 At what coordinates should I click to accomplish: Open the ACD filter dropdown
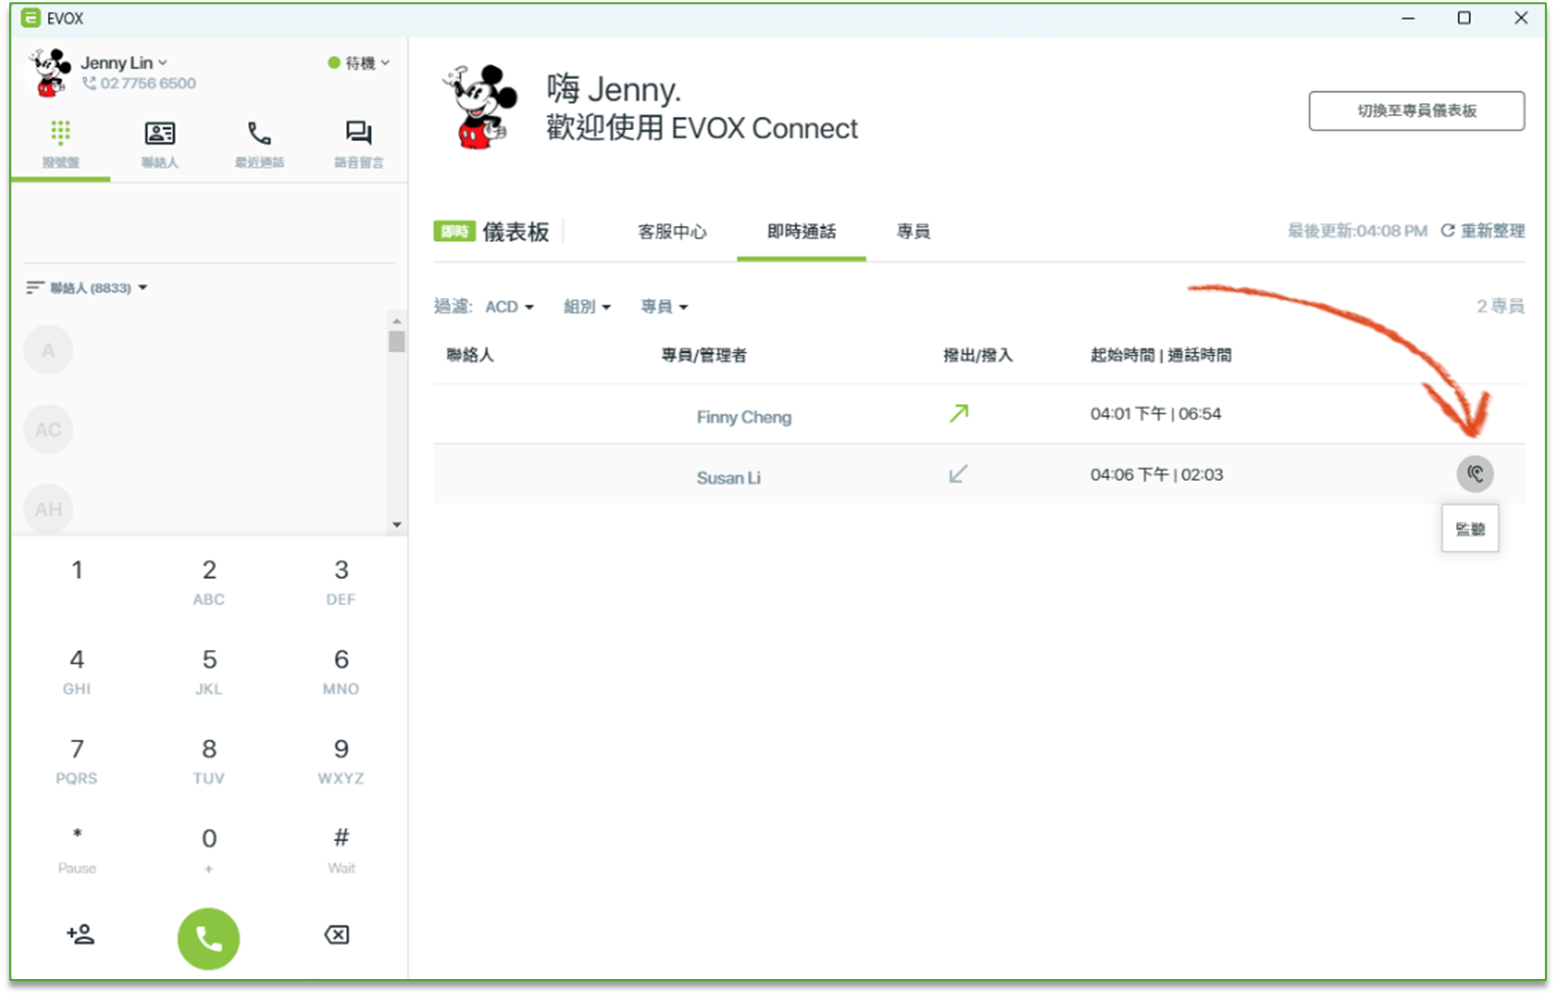[x=509, y=307]
